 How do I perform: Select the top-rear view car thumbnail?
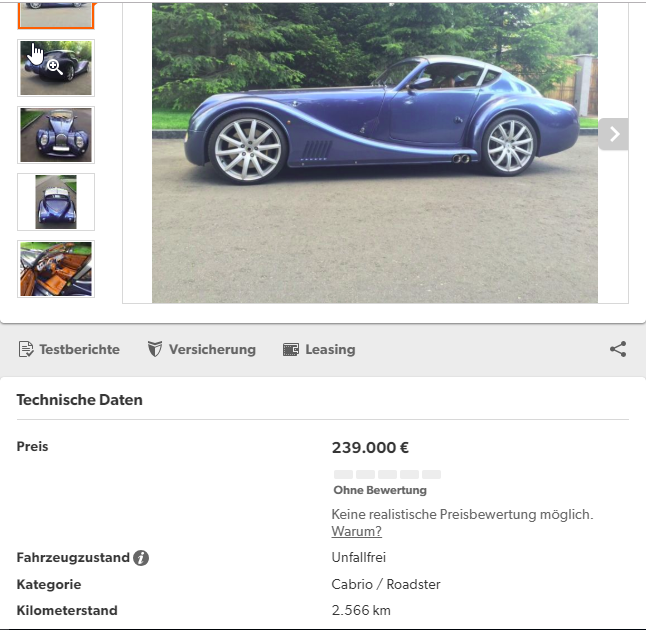coord(56,202)
